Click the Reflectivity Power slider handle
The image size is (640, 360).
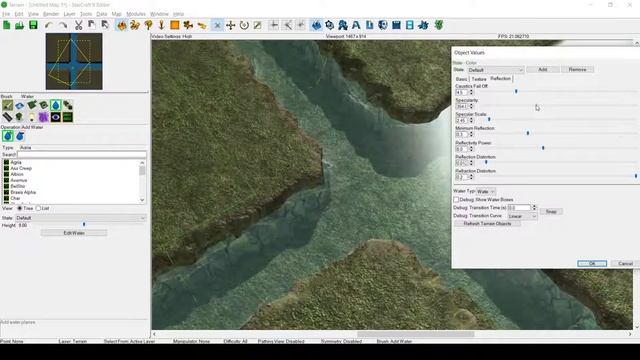[x=543, y=148]
